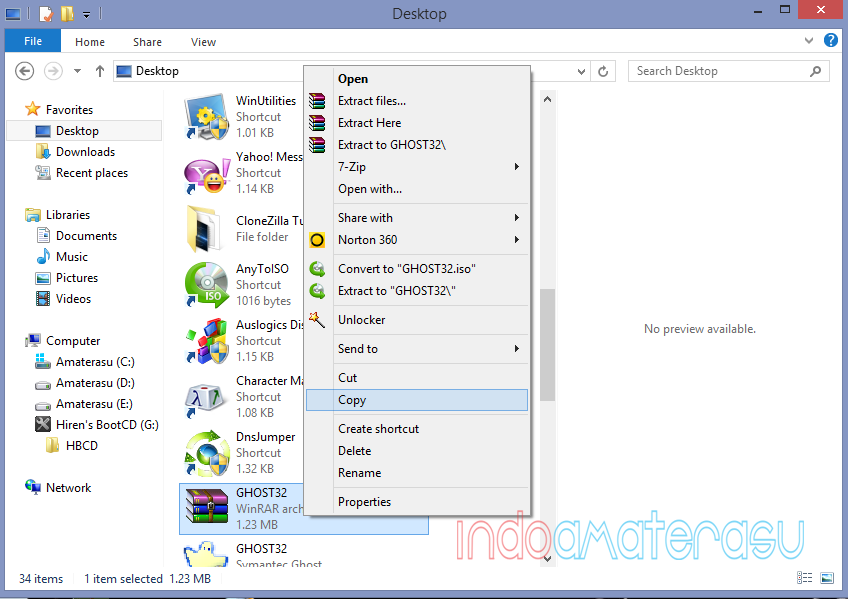
Task: Select Extract to GHOST32\ WinRAR option
Action: (416, 145)
